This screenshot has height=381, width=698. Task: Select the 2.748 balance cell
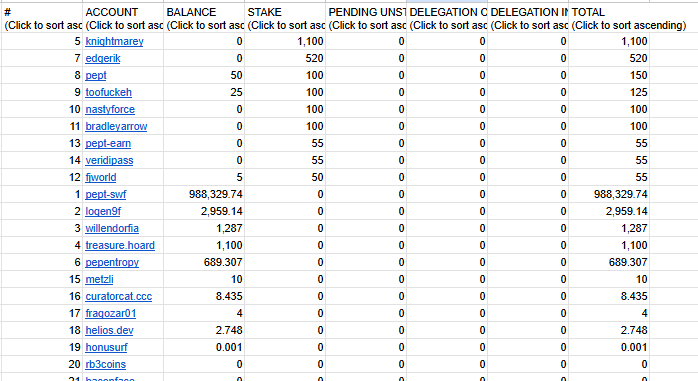[x=204, y=330]
